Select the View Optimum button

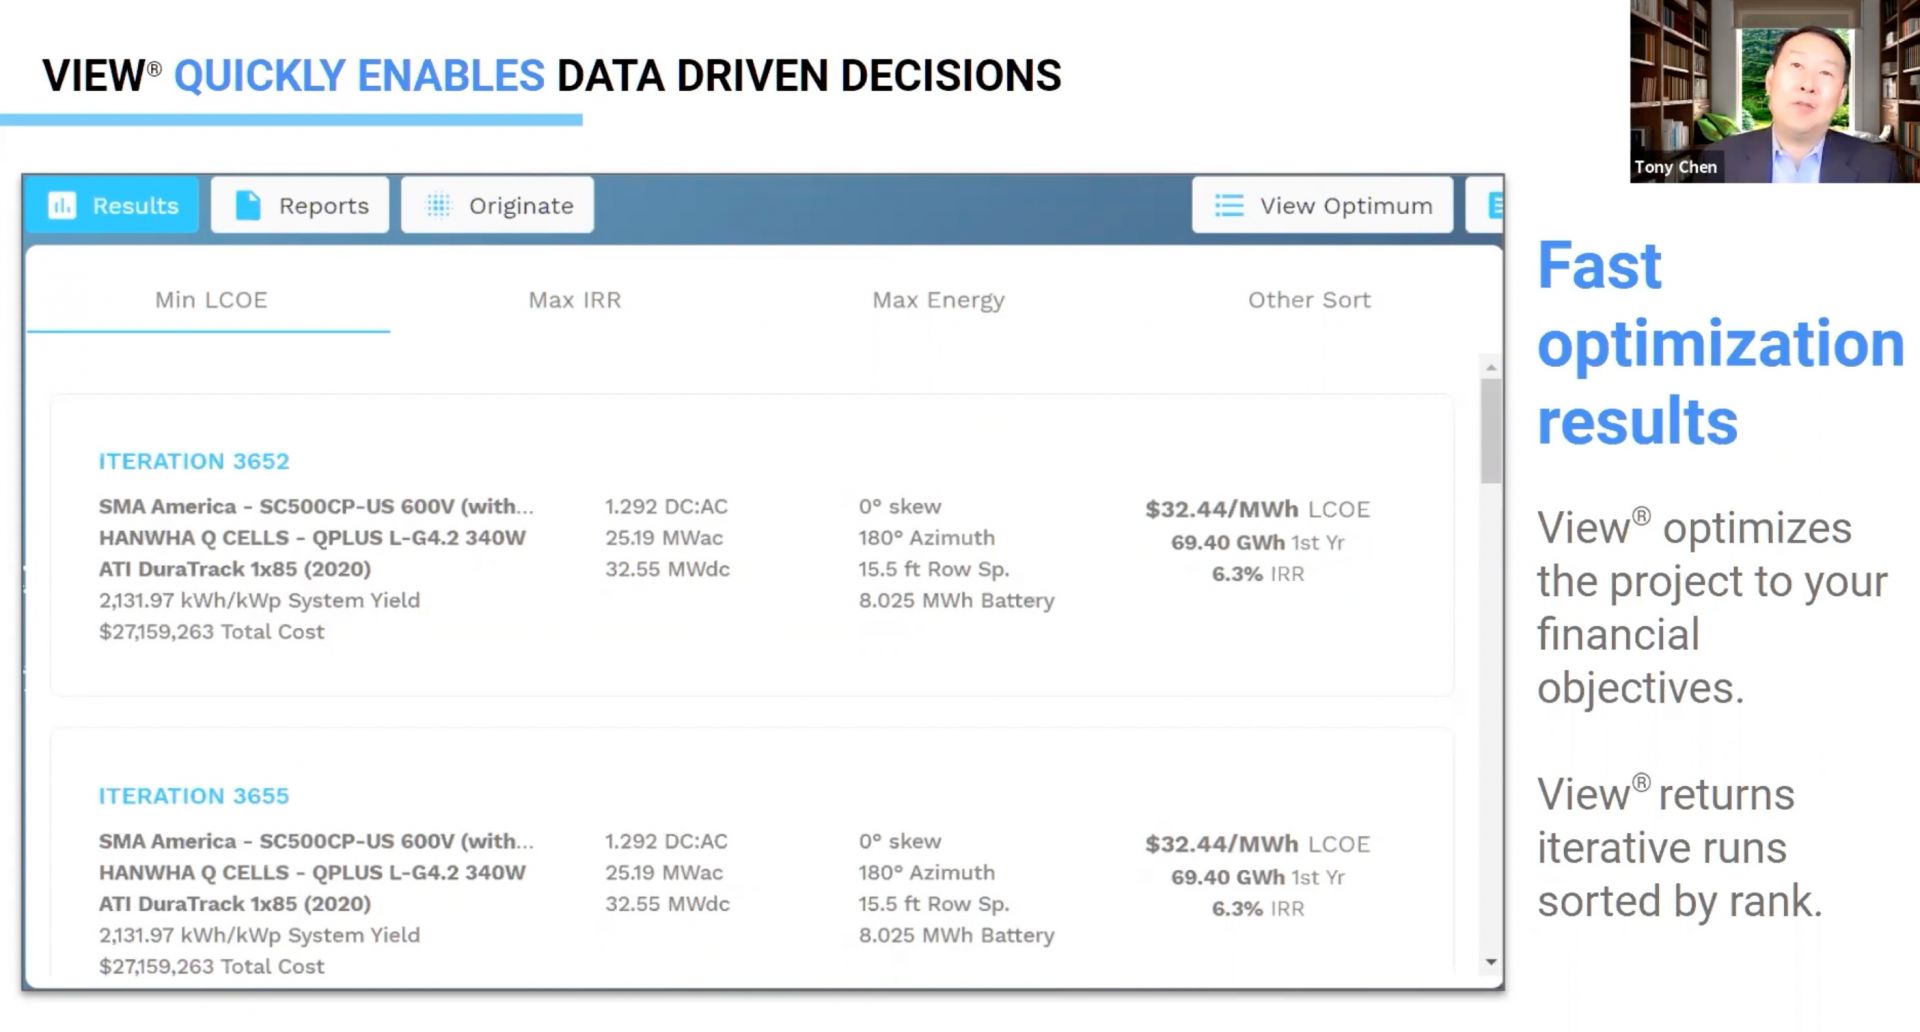click(x=1322, y=205)
